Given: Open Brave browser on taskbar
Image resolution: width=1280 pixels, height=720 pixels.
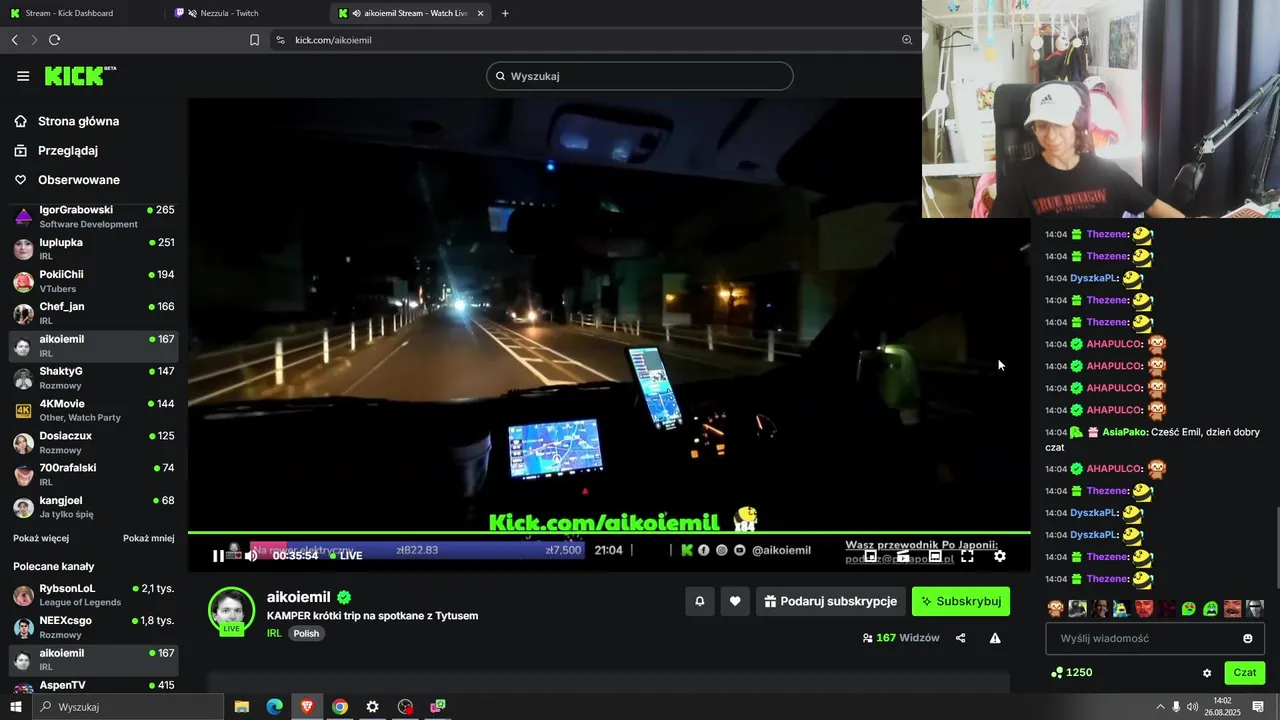Looking at the screenshot, I should point(307,707).
